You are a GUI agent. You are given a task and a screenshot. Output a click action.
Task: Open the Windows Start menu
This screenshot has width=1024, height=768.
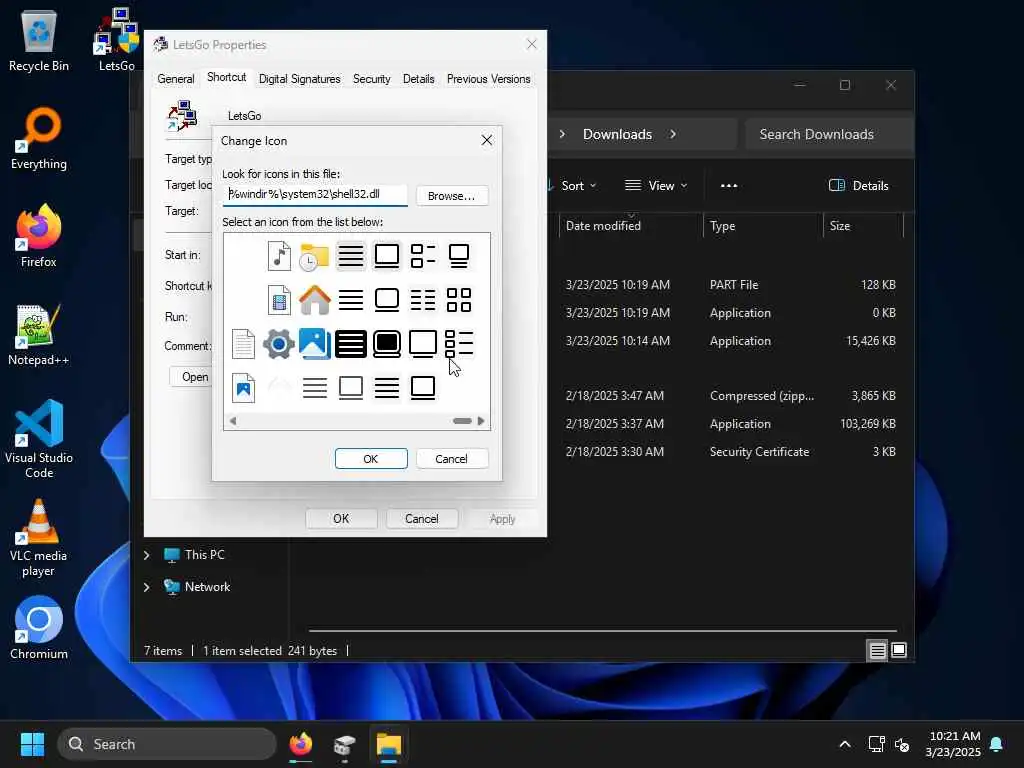[32, 744]
